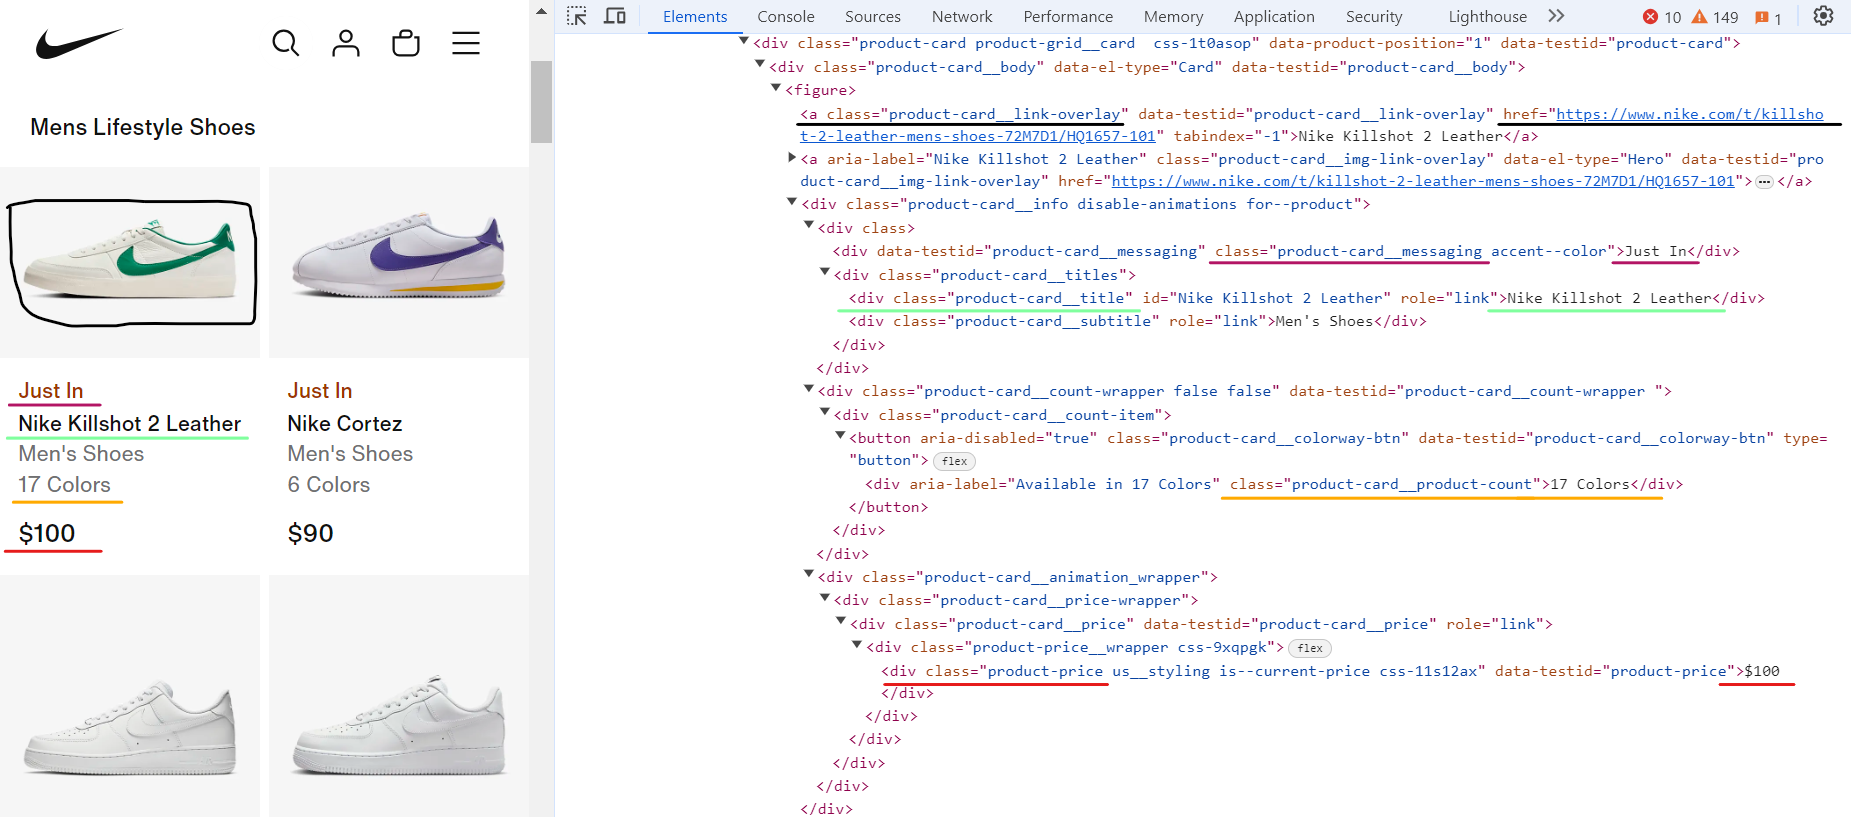
Task: Expand the product-card__img-link-overlay anchor node
Action: [x=792, y=157]
